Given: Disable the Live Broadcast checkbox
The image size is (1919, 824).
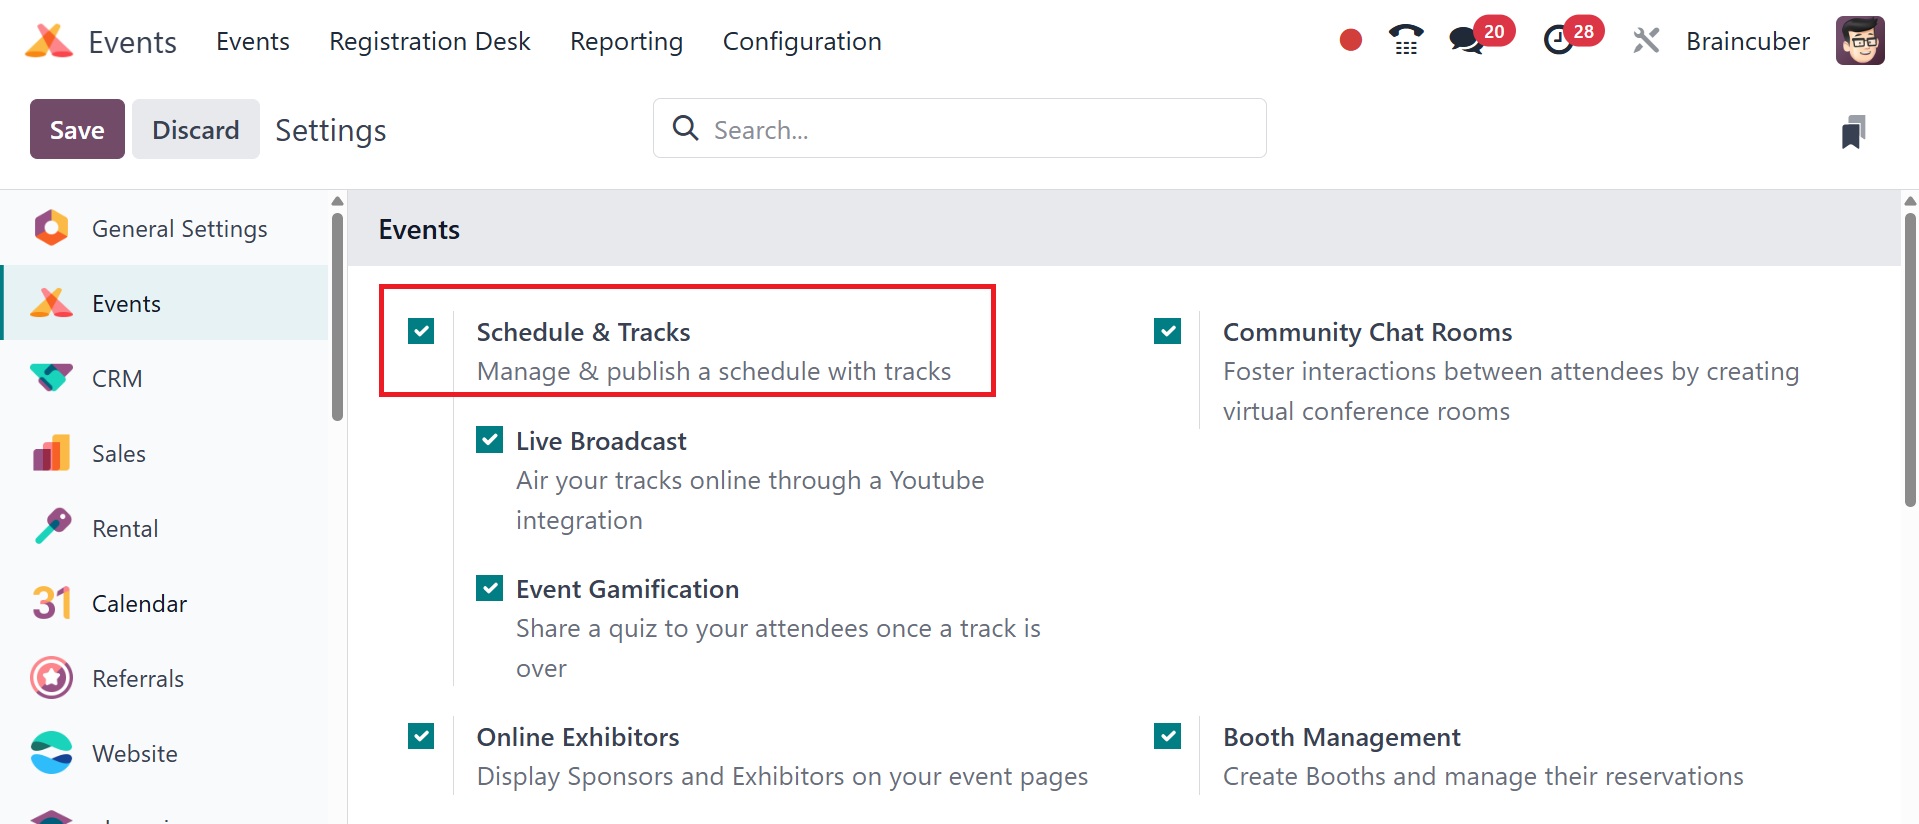Looking at the screenshot, I should click(490, 440).
